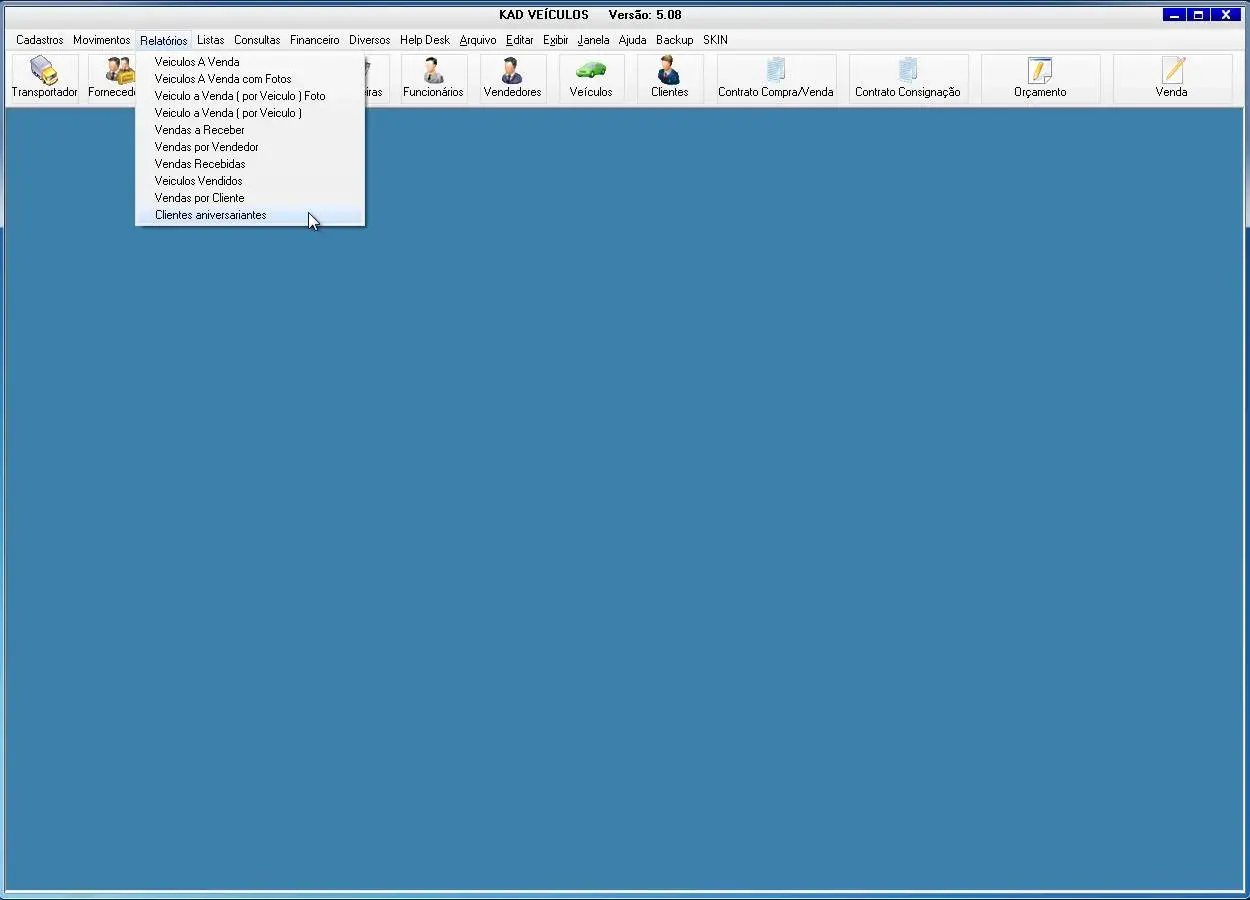Click the Help Desk menu
This screenshot has height=900, width=1250.
point(425,40)
